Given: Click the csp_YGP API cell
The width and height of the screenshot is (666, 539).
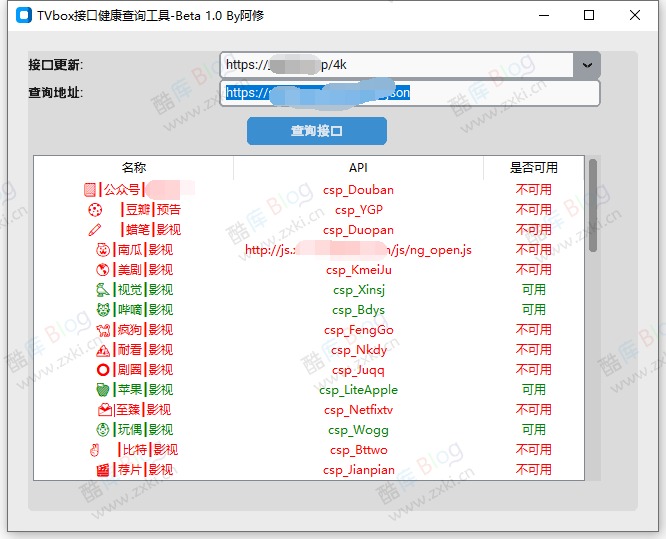Looking at the screenshot, I should coord(359,210).
